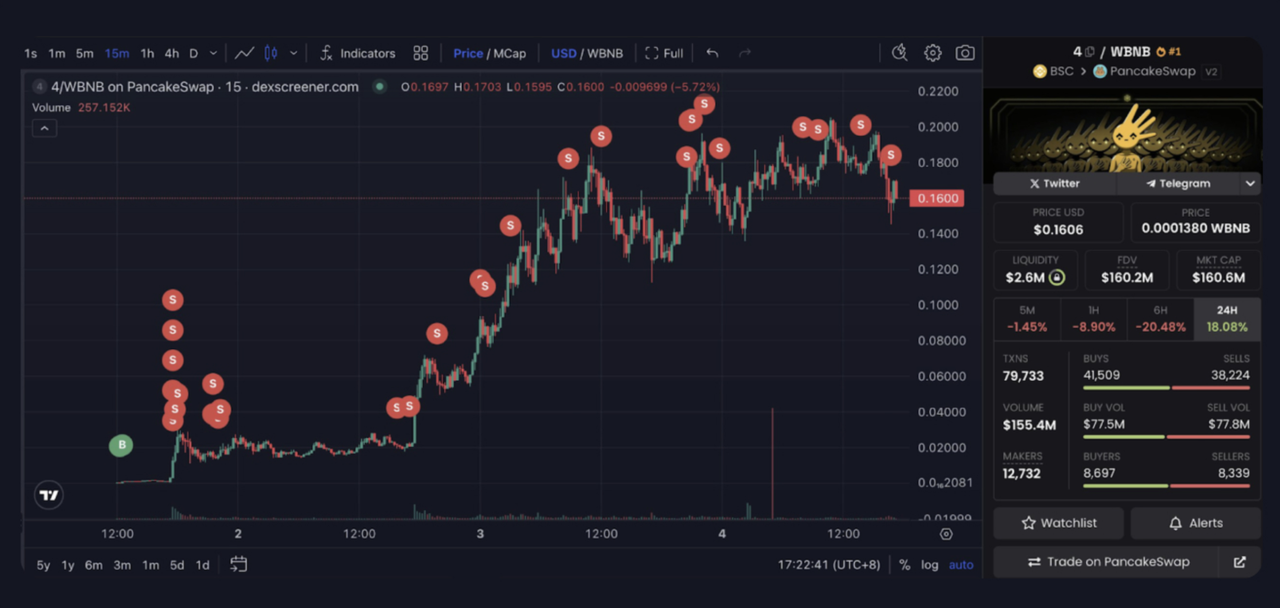Toggle Full screen chart mode
1280x608 pixels.
665,53
